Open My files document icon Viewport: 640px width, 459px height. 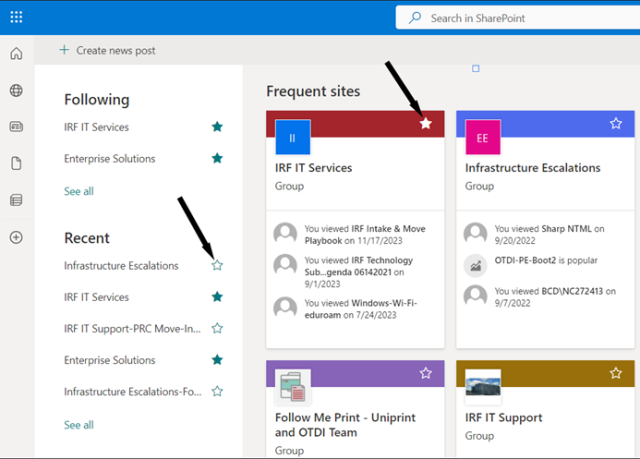(16, 163)
